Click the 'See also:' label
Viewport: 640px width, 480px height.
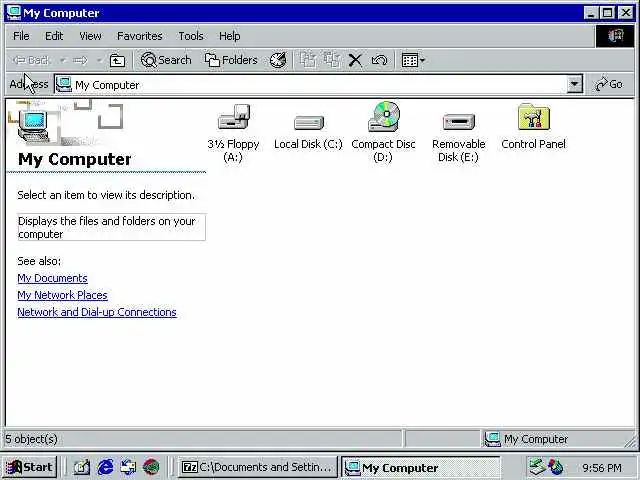coord(39,261)
